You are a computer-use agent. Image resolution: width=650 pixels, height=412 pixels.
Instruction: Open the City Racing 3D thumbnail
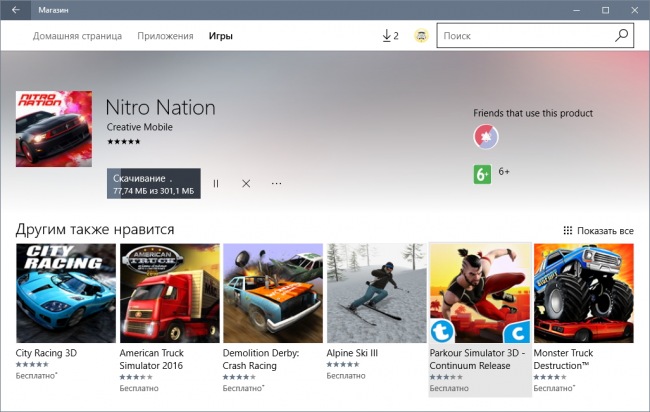click(66, 293)
